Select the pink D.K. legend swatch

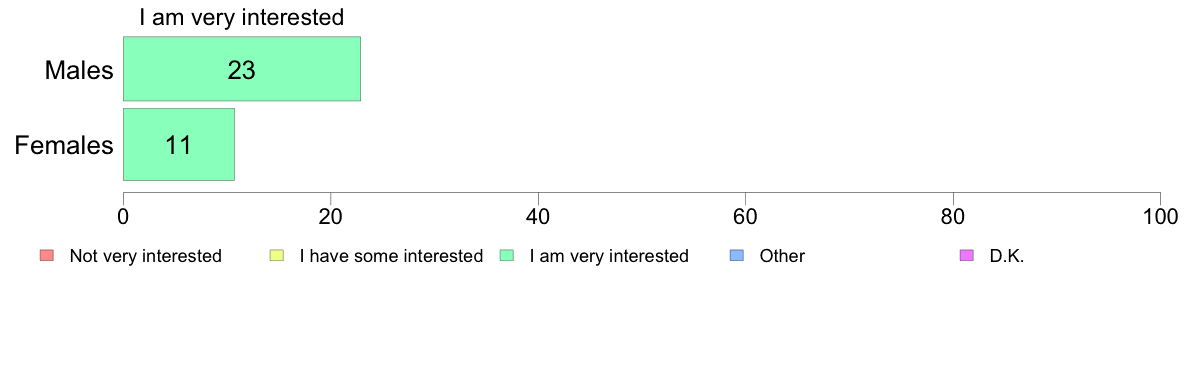tap(967, 256)
